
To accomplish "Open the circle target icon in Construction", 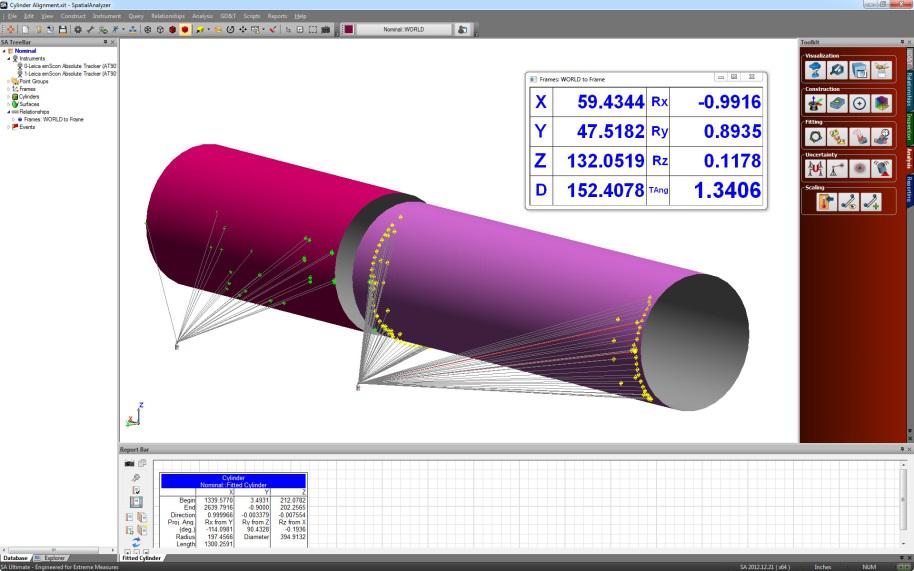I will (858, 104).
